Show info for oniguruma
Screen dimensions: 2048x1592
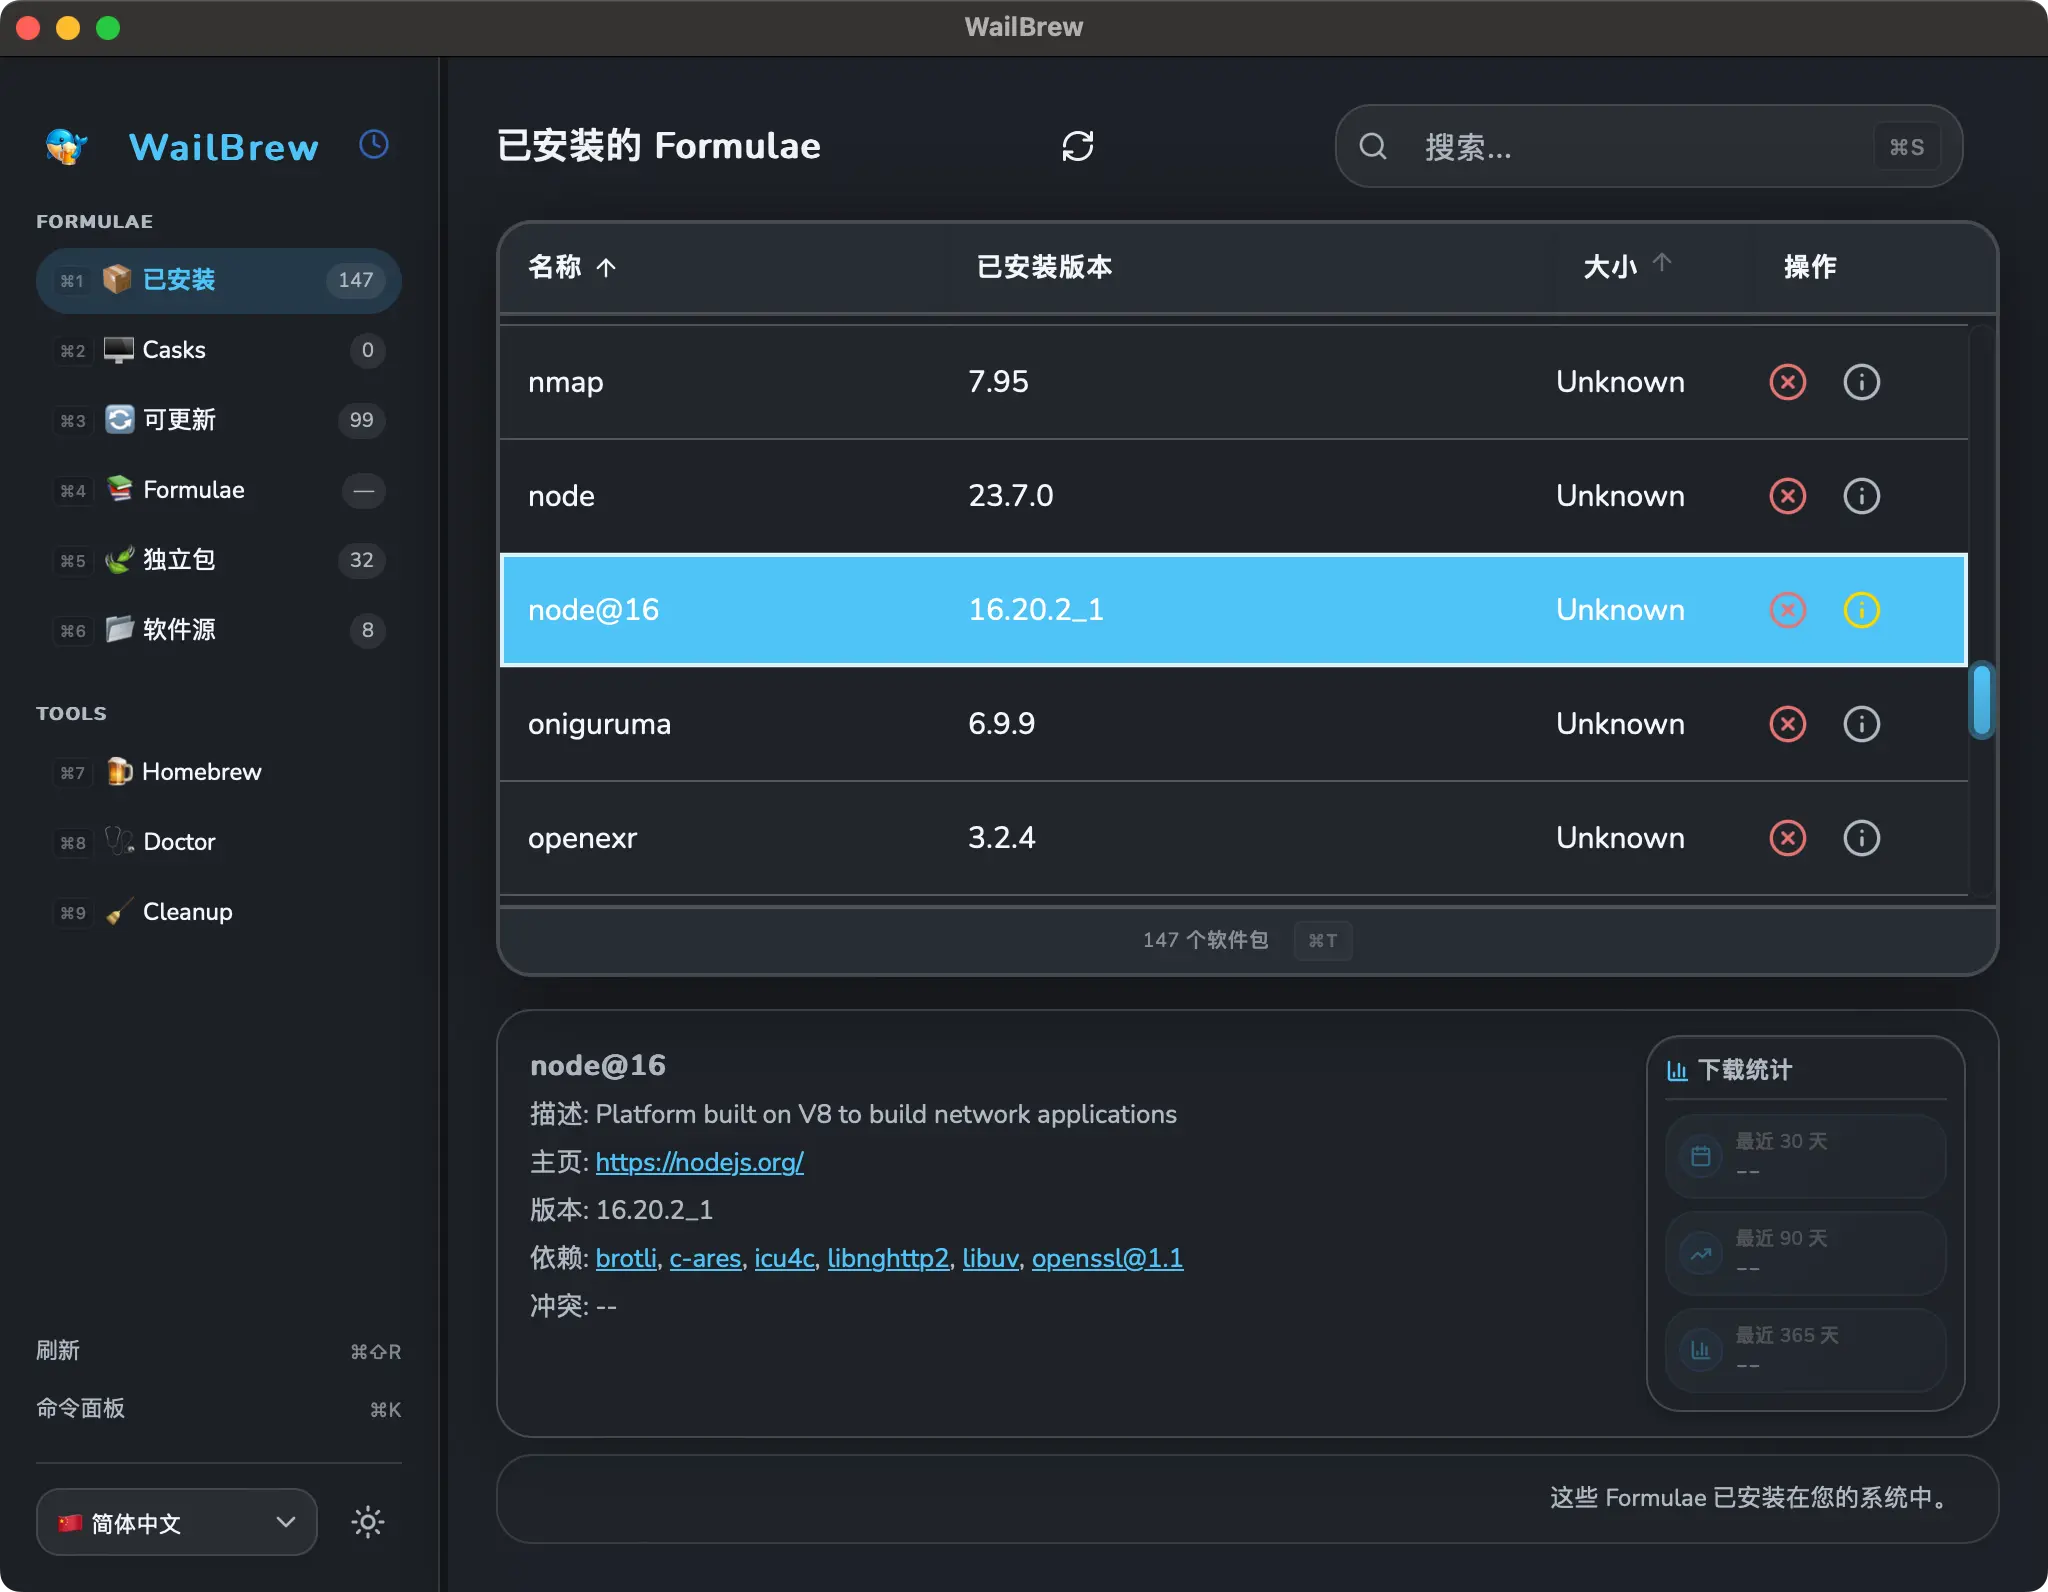(x=1861, y=724)
